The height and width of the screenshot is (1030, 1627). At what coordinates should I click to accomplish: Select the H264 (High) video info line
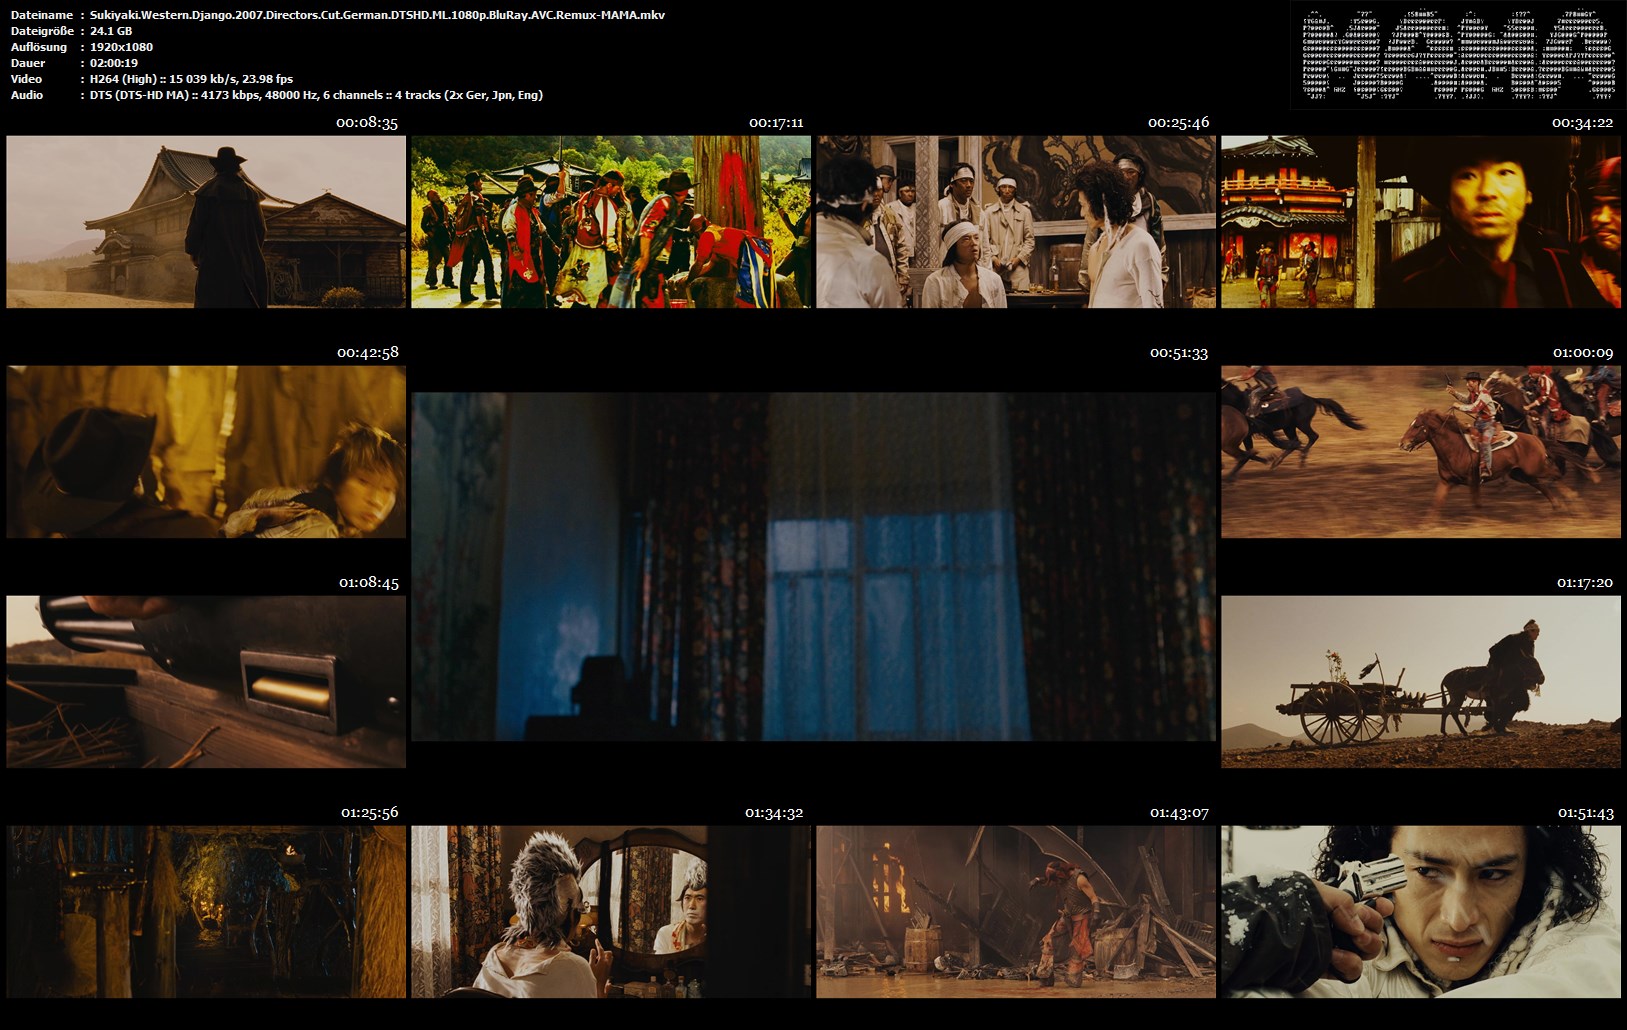(x=192, y=79)
